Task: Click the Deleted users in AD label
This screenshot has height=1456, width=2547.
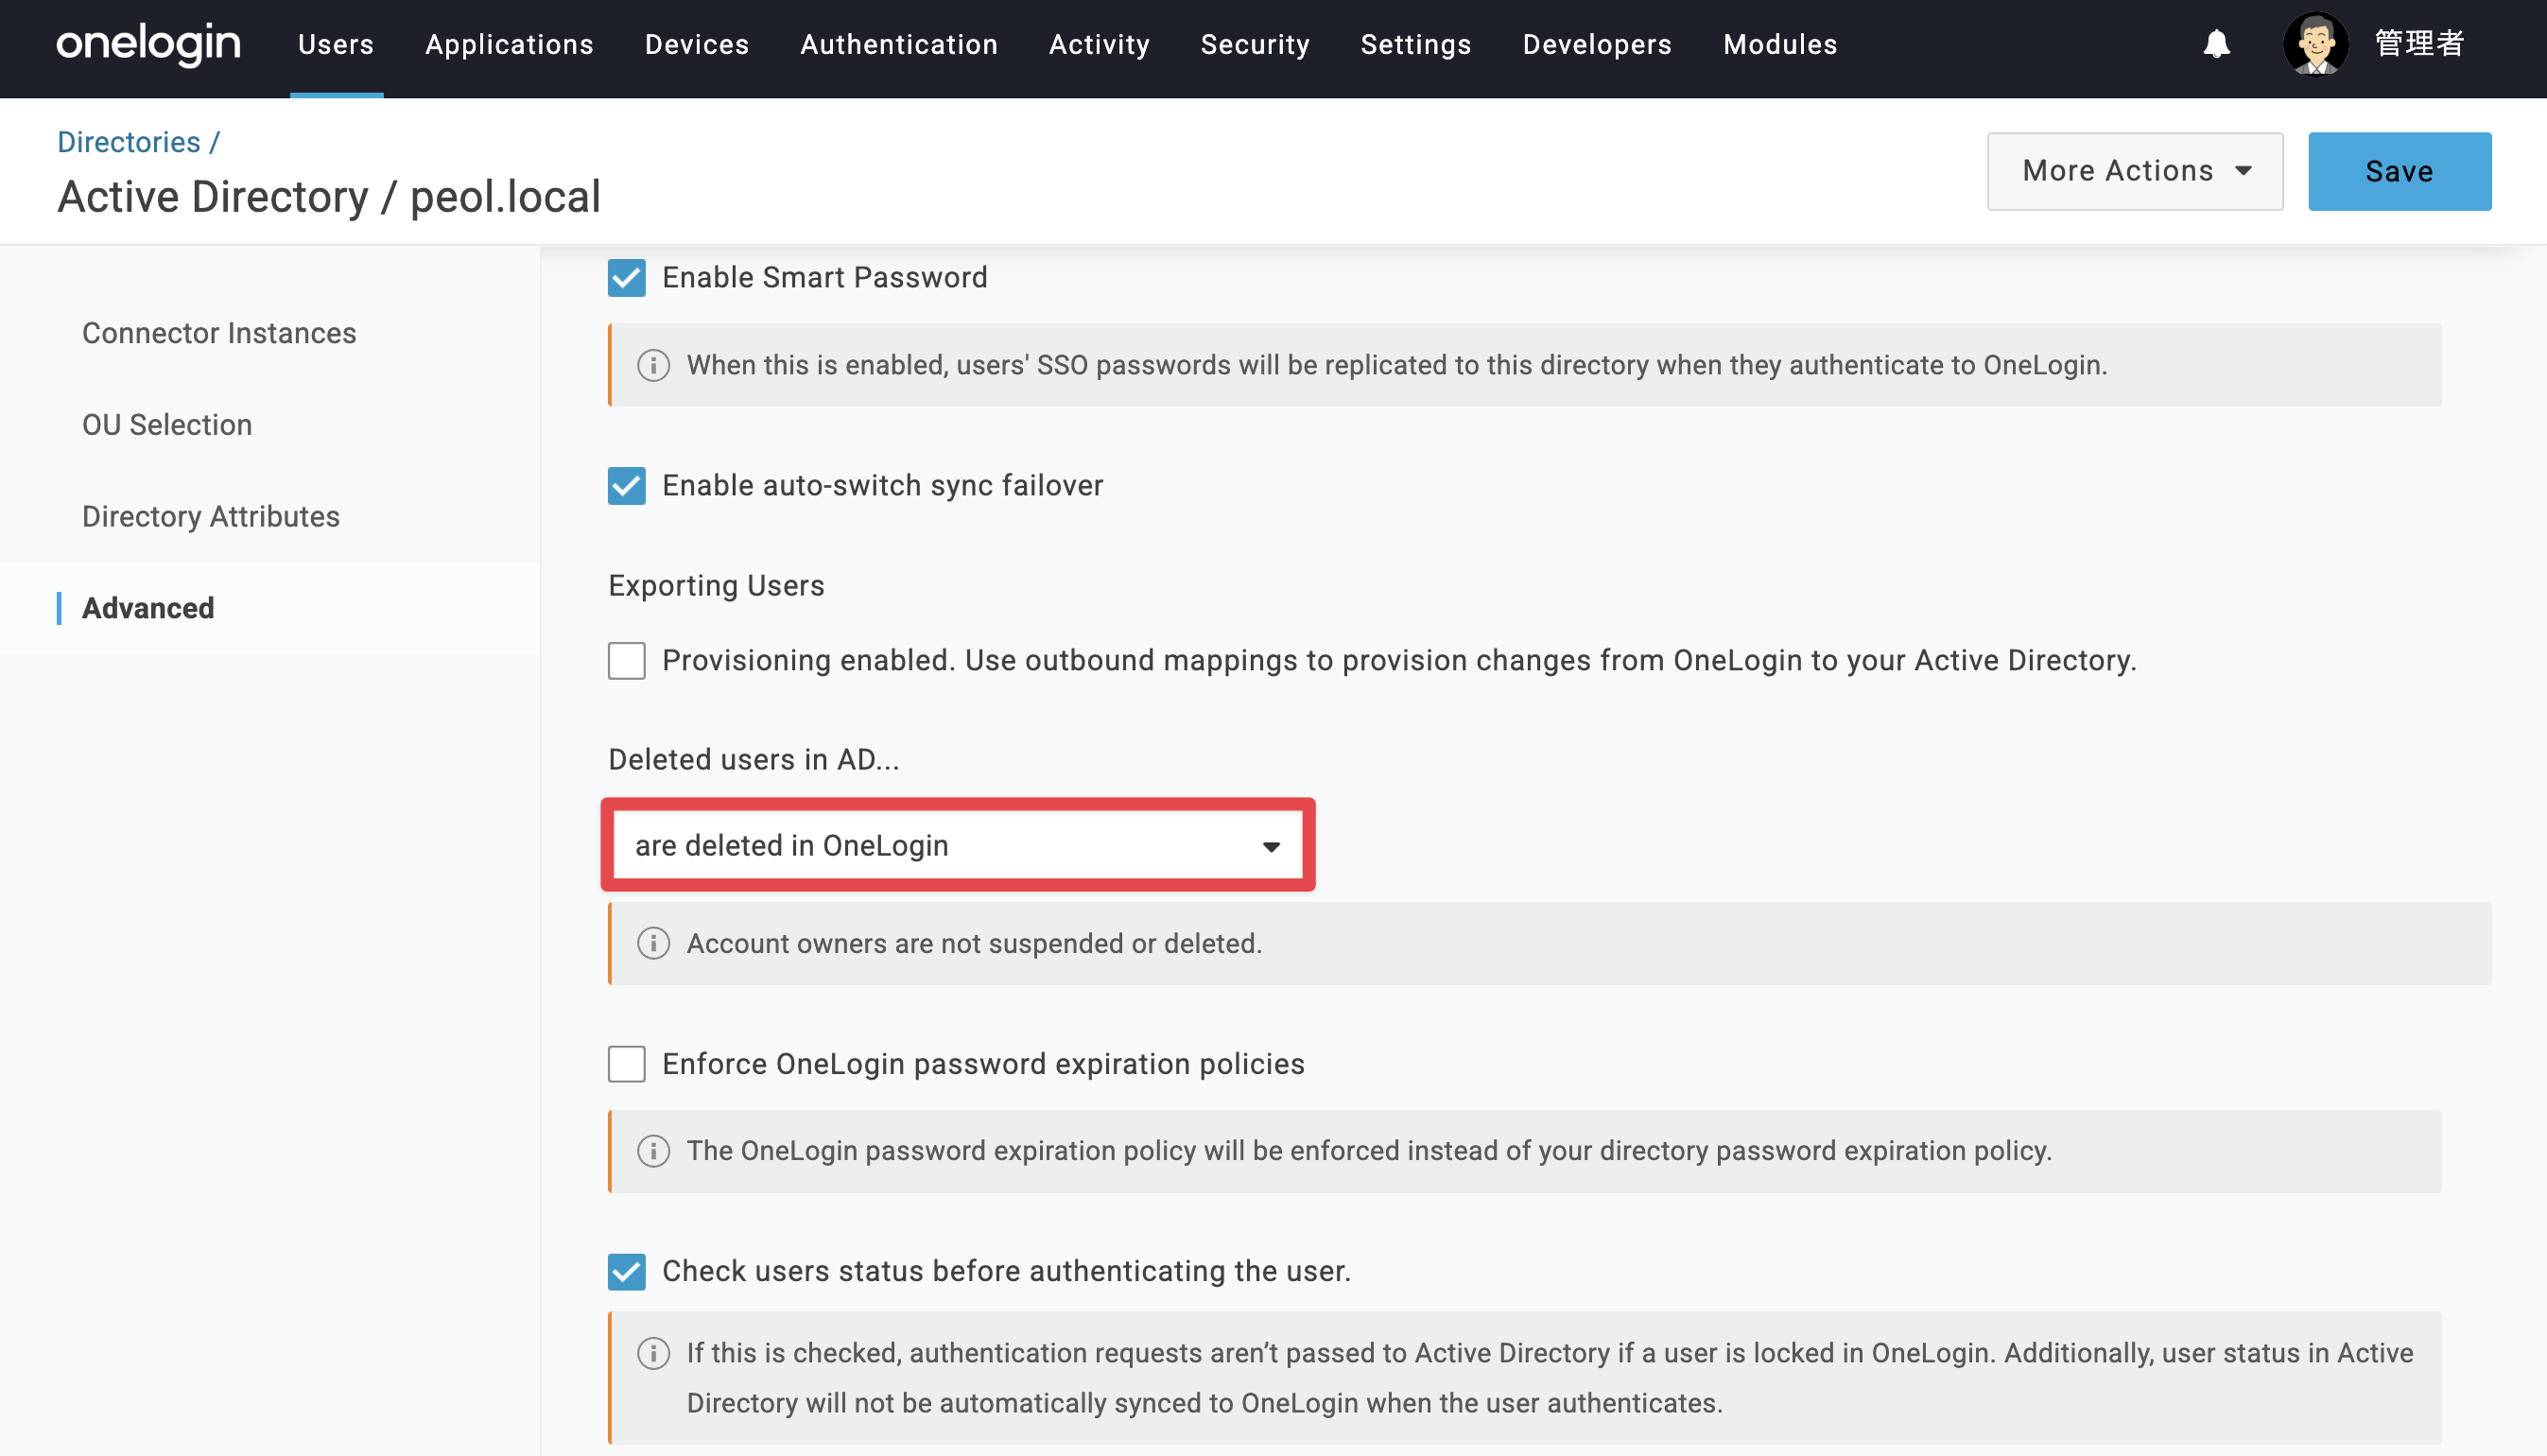Action: (754, 760)
